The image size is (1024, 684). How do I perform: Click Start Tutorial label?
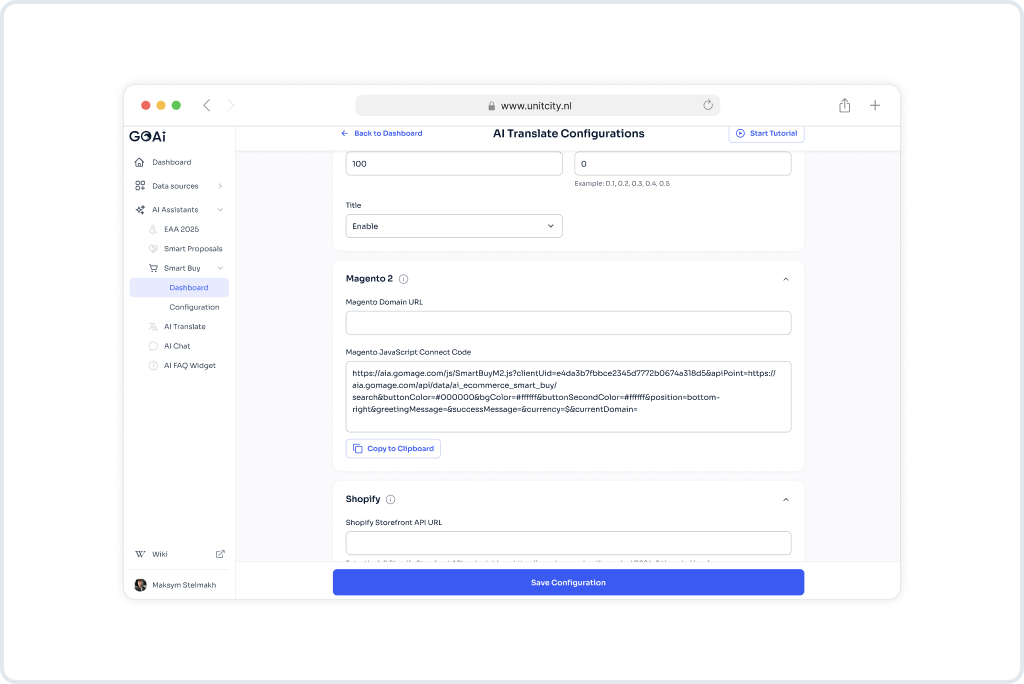coord(773,133)
